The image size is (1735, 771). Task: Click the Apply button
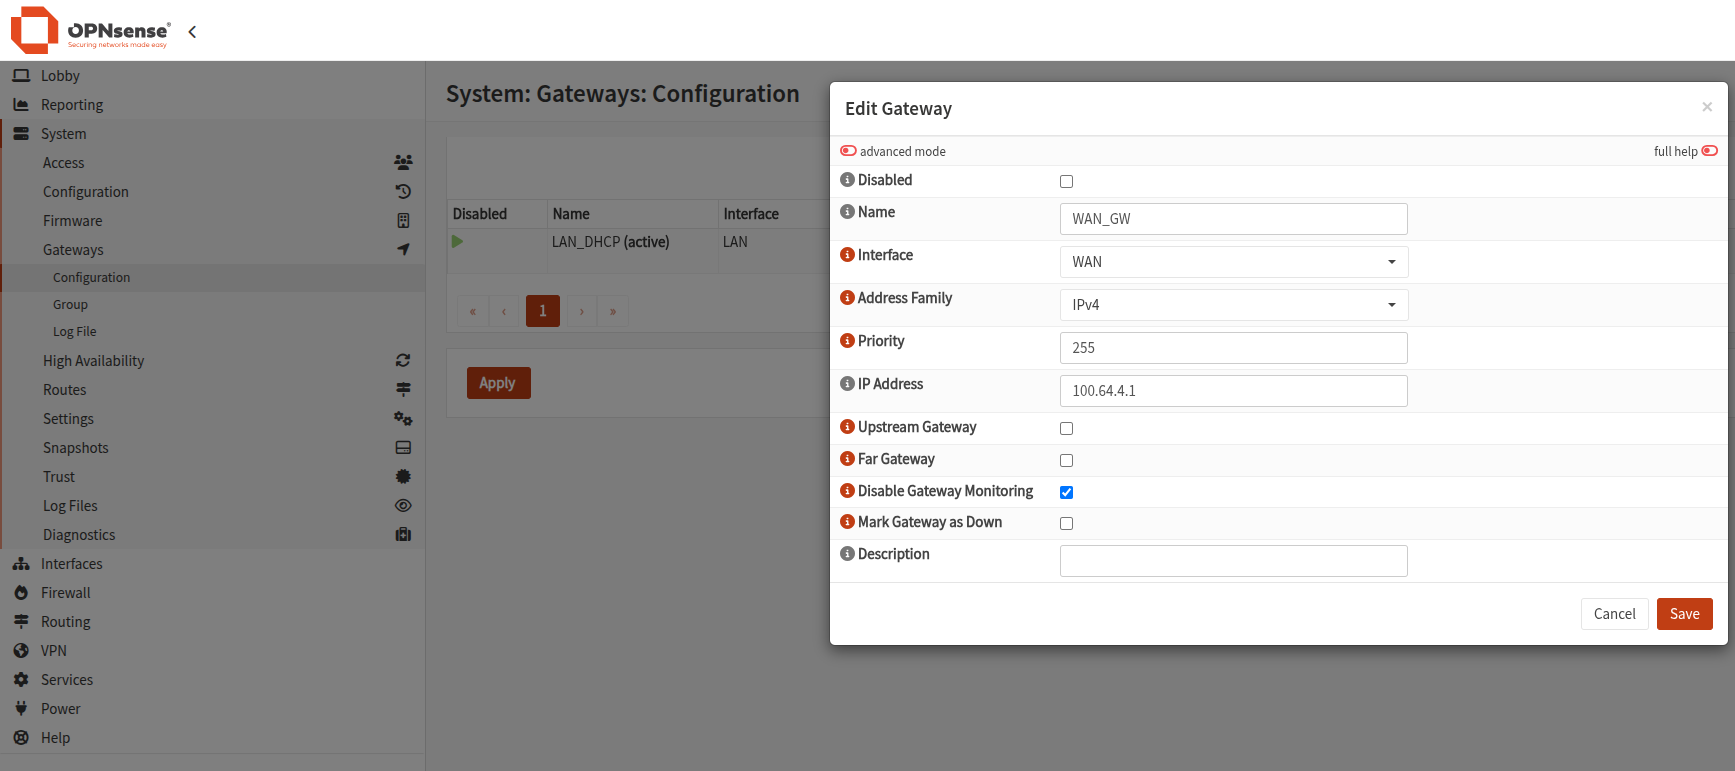coord(498,383)
